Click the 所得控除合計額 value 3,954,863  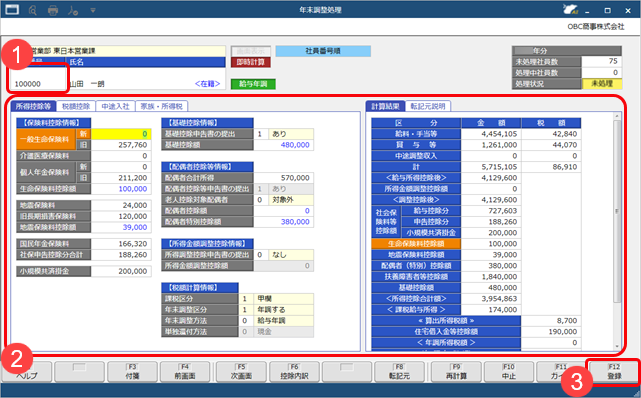491,299
